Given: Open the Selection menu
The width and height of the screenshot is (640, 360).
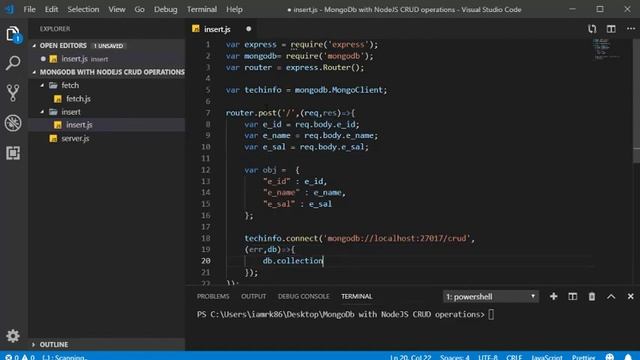Looking at the screenshot, I should point(83,9).
